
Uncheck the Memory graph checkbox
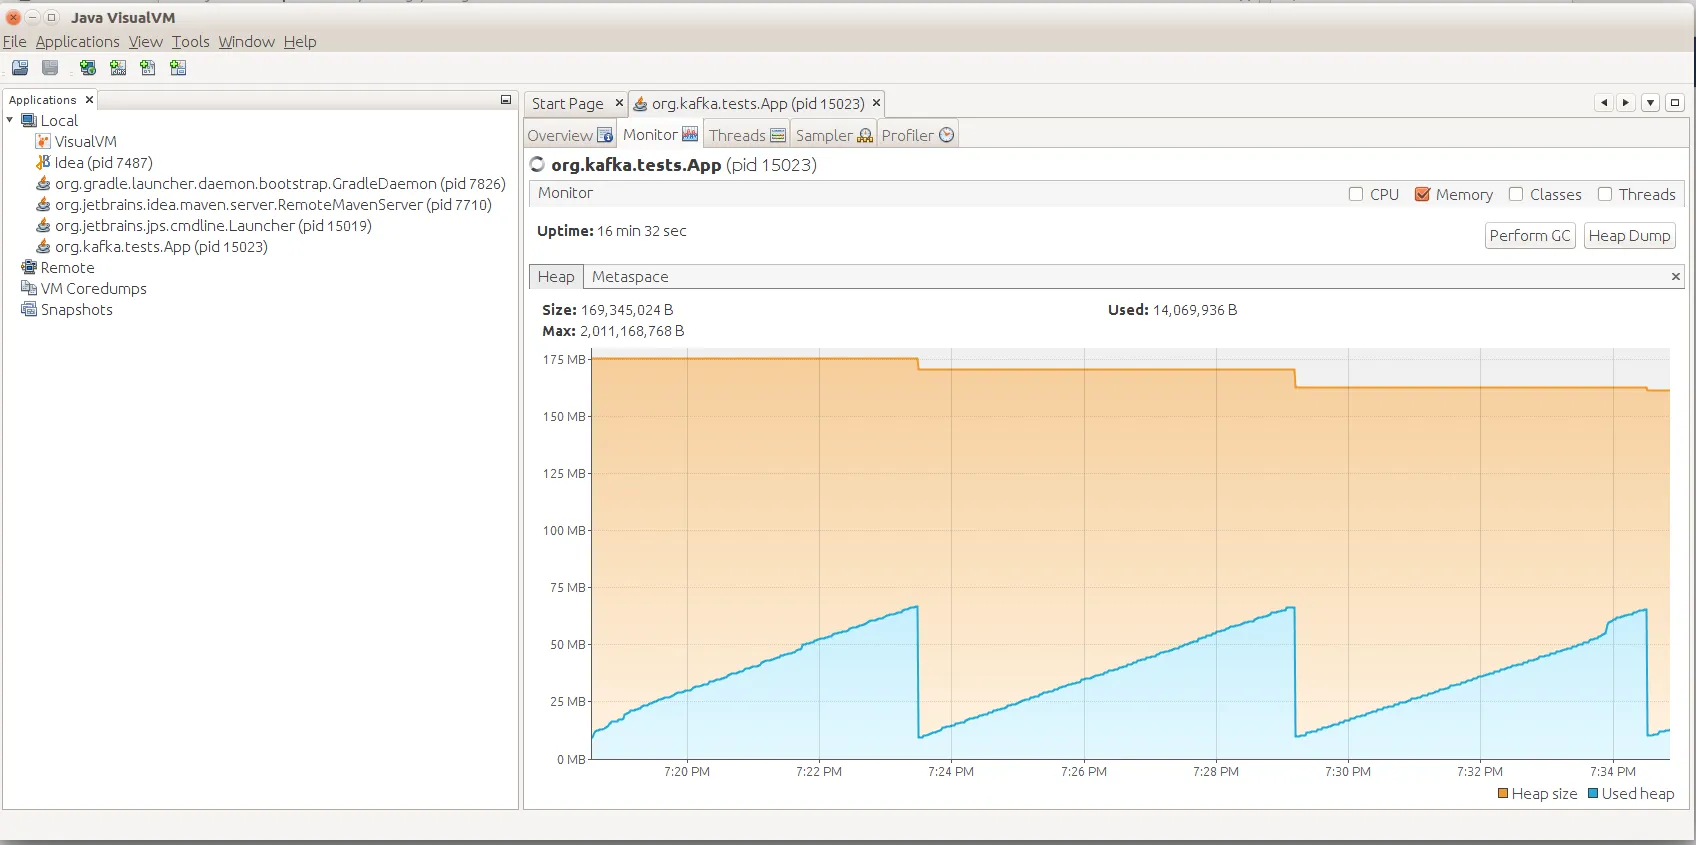[1422, 194]
